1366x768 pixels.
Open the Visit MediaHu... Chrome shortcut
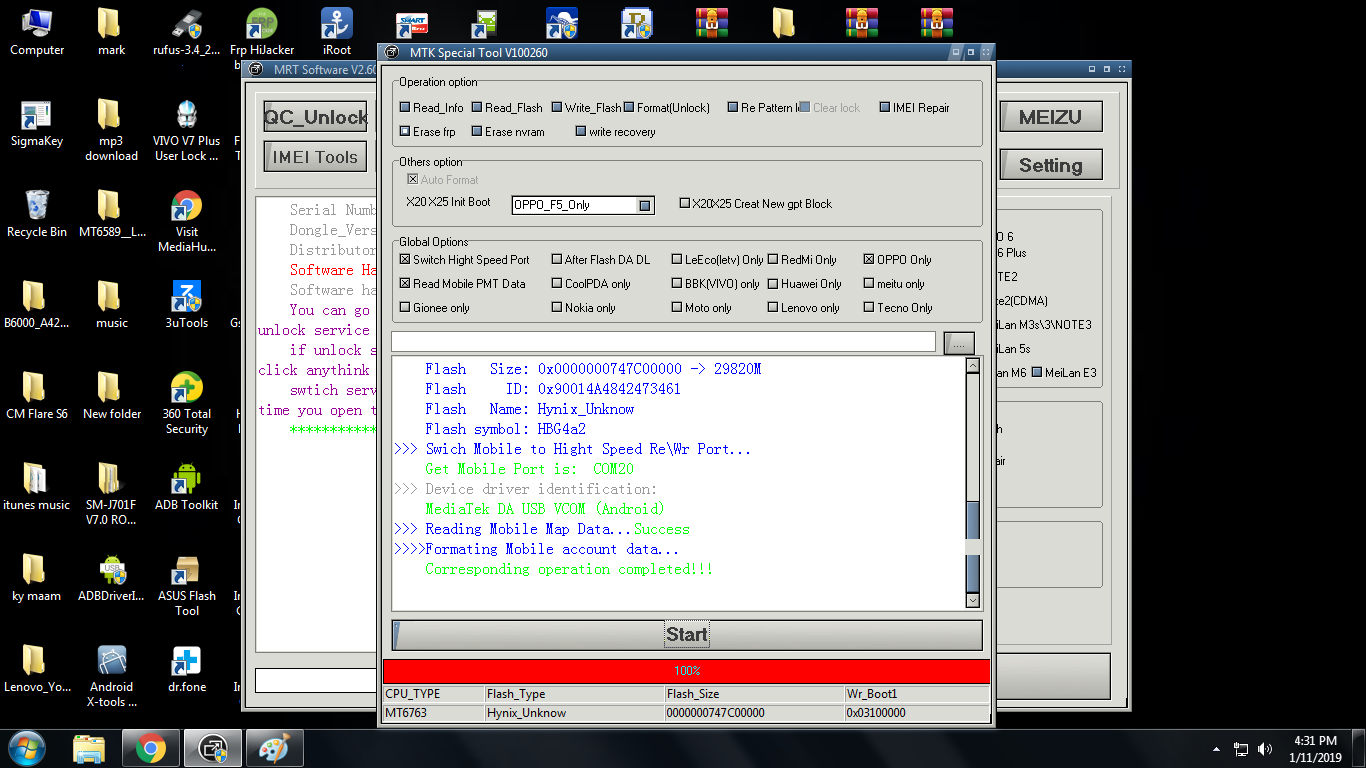pos(187,221)
